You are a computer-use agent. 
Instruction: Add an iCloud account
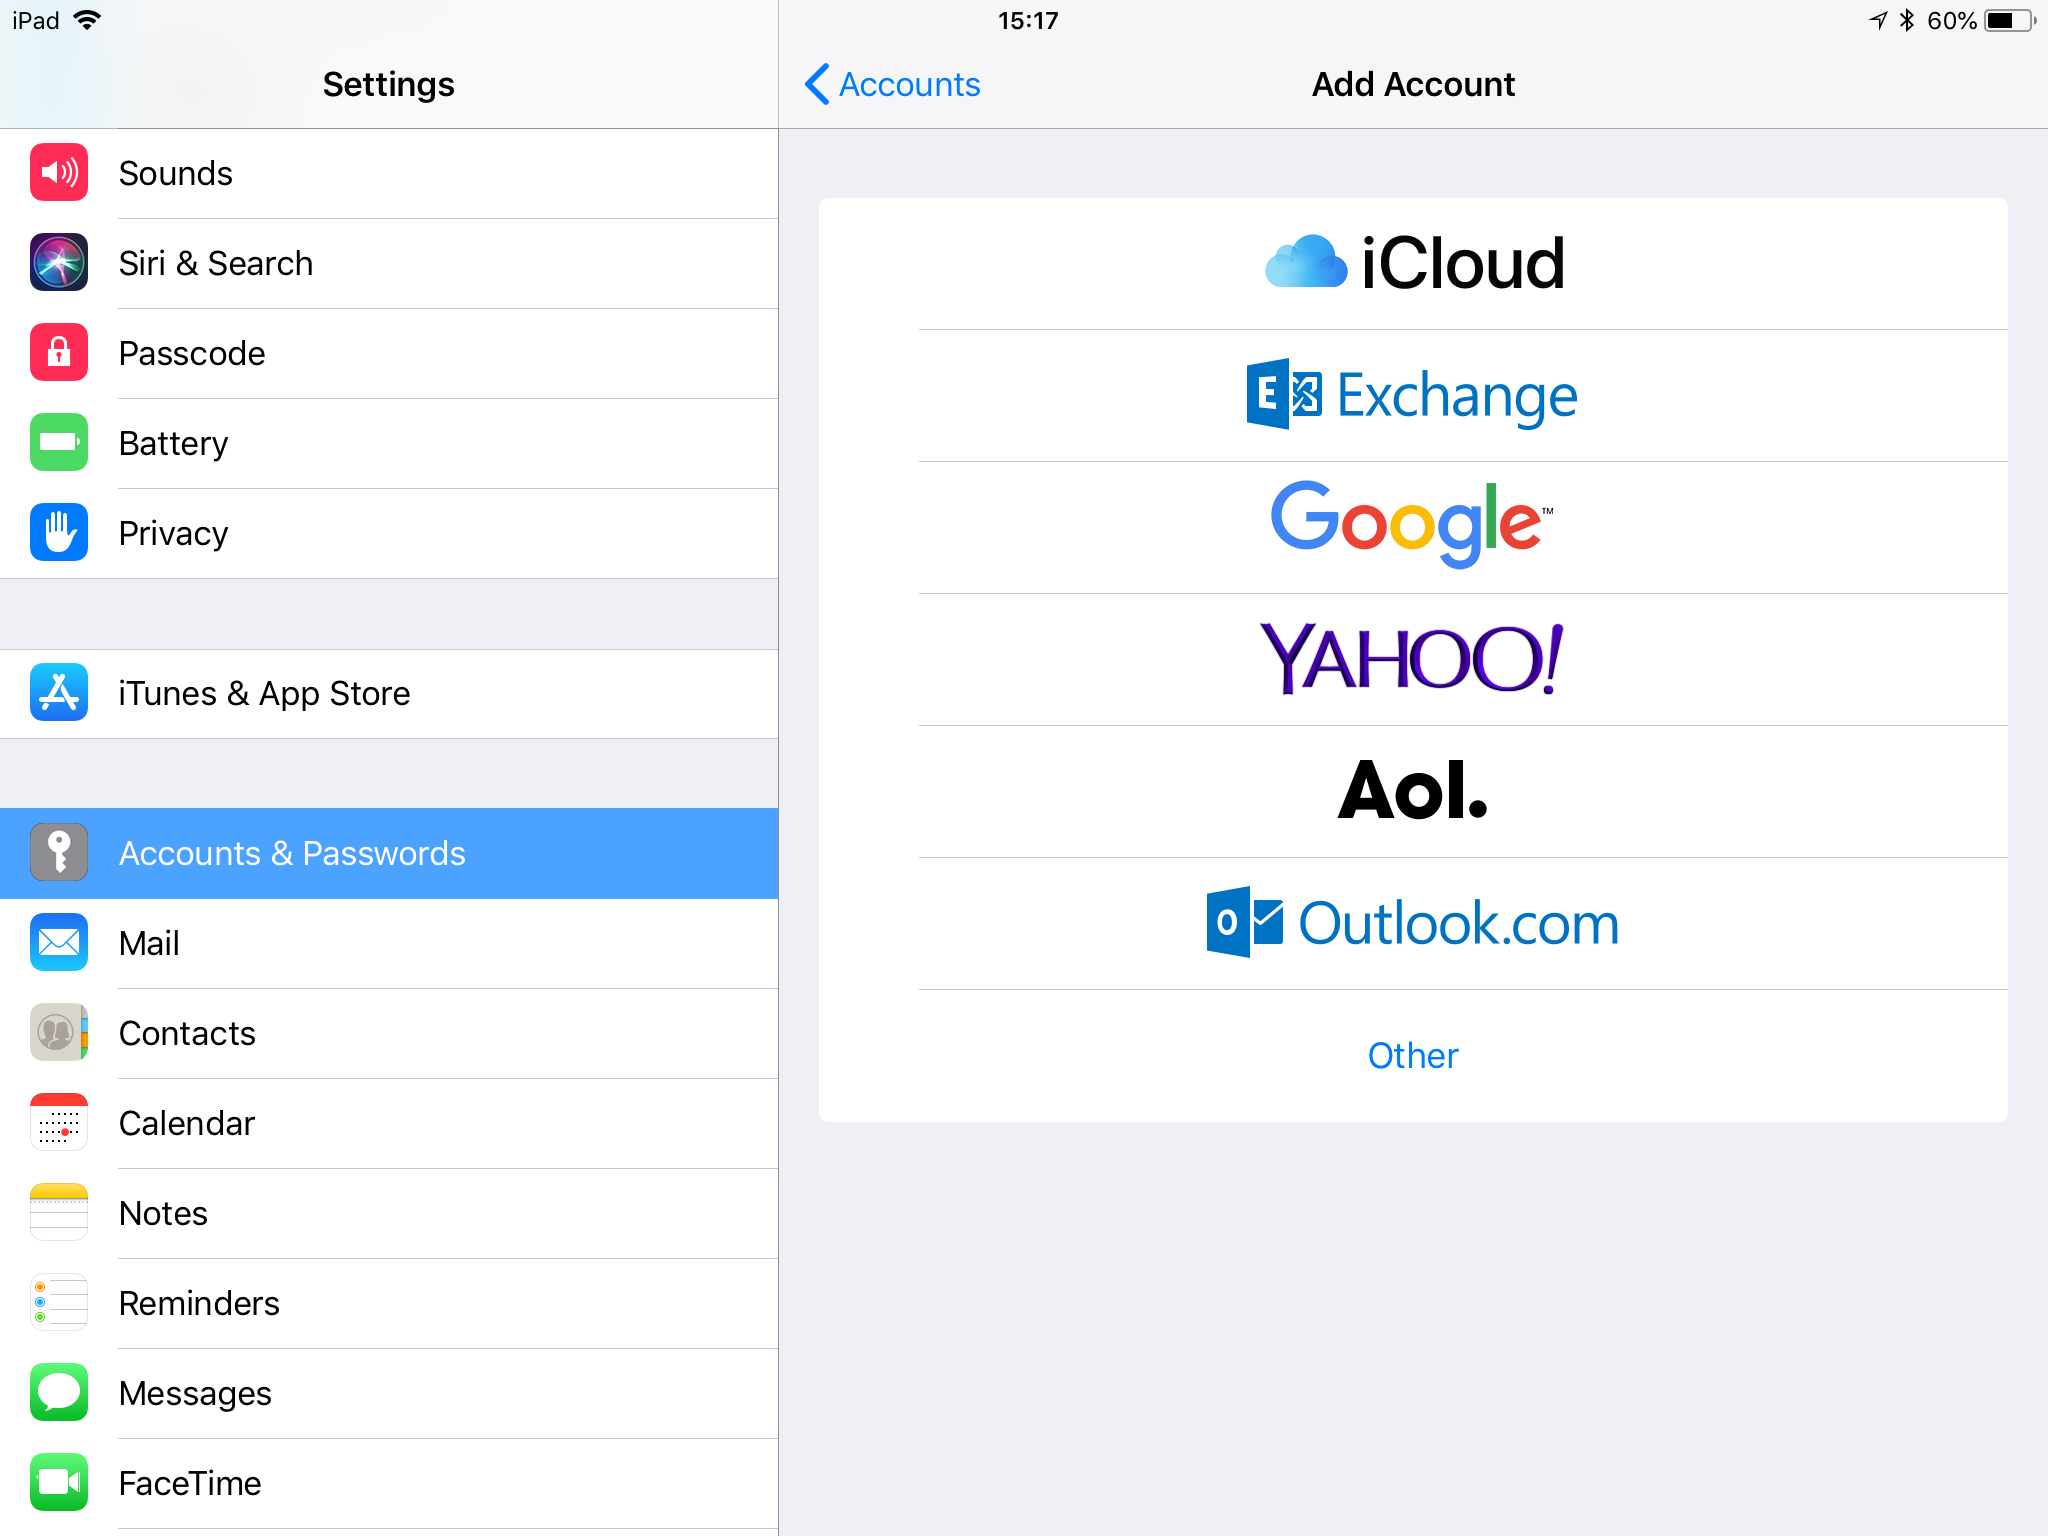point(1413,263)
